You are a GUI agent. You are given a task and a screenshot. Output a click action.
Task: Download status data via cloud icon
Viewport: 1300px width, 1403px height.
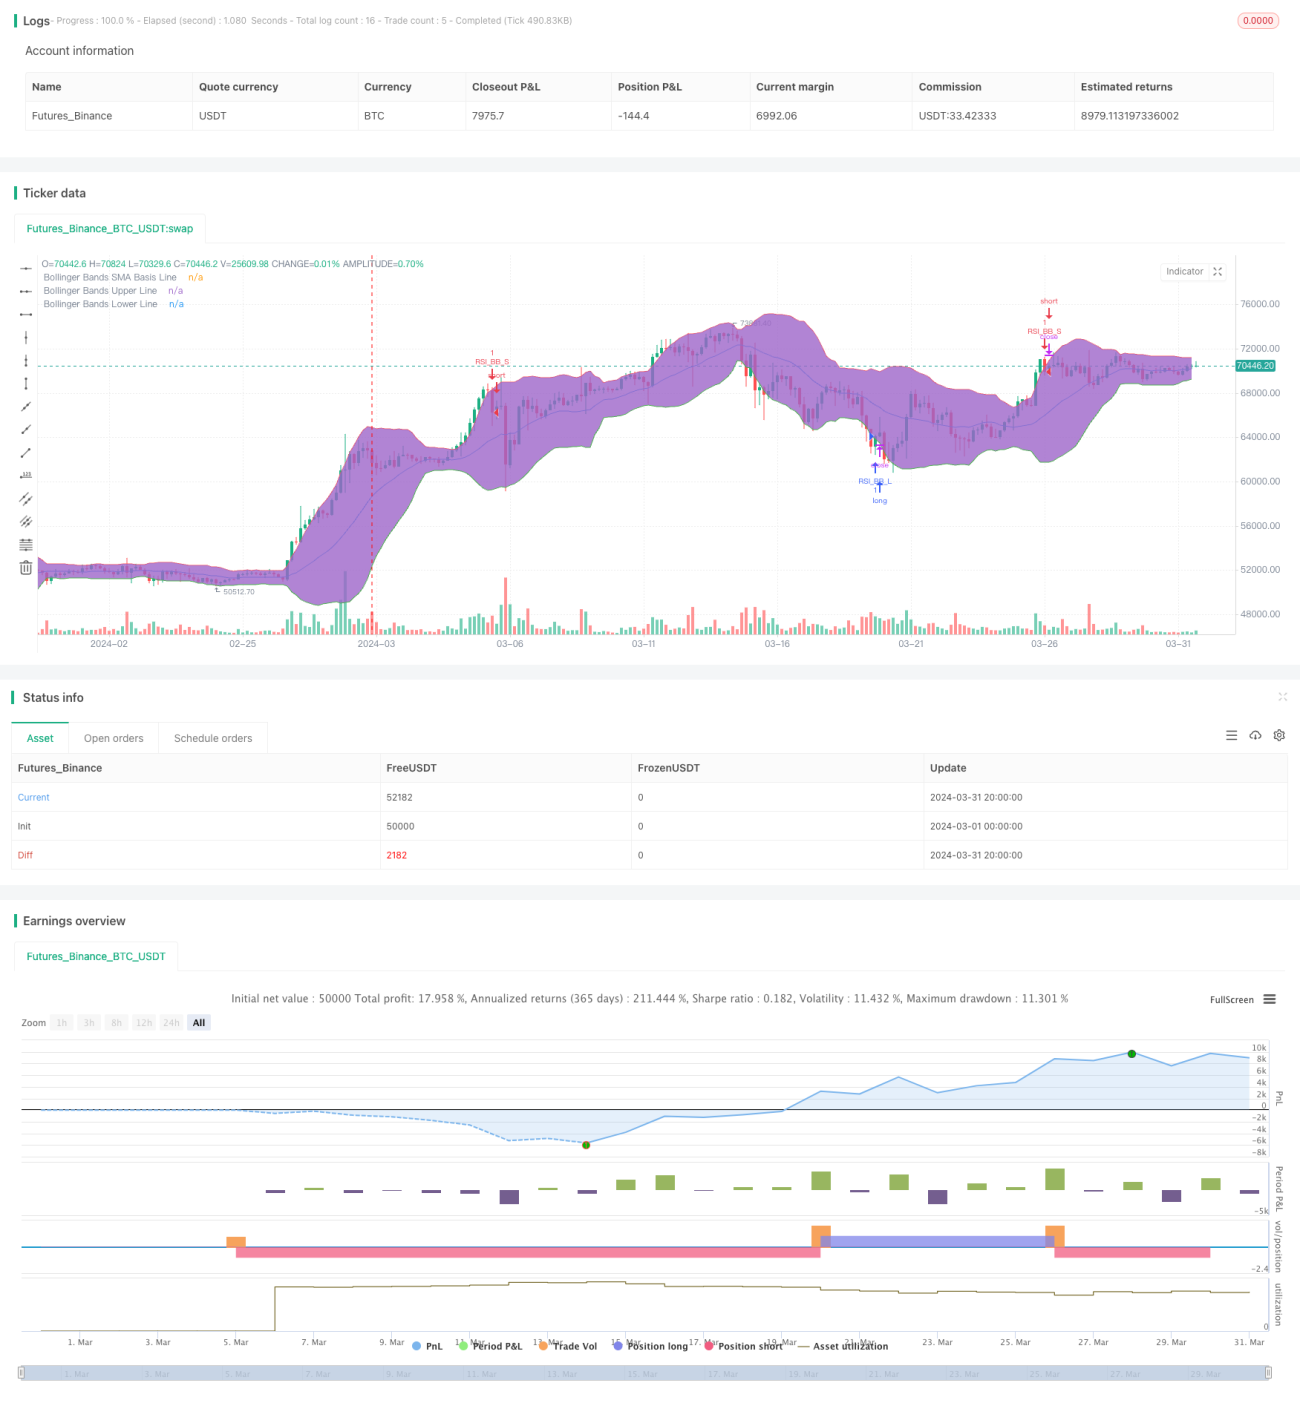point(1255,735)
